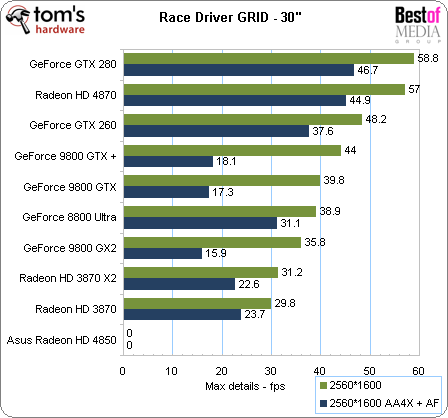Viewport: 448px width, 418px height.
Task: Click the x-axis tick label 60
Action: 418,371
